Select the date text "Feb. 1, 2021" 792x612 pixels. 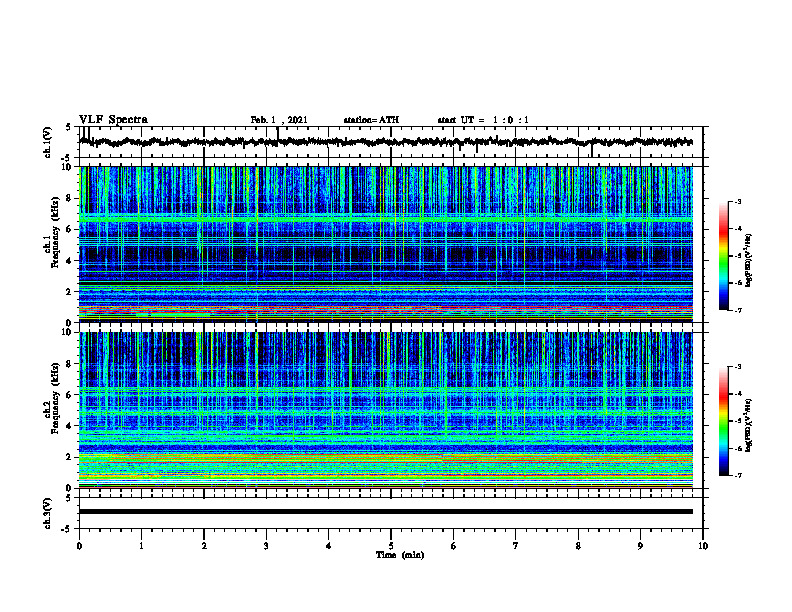[x=279, y=120]
